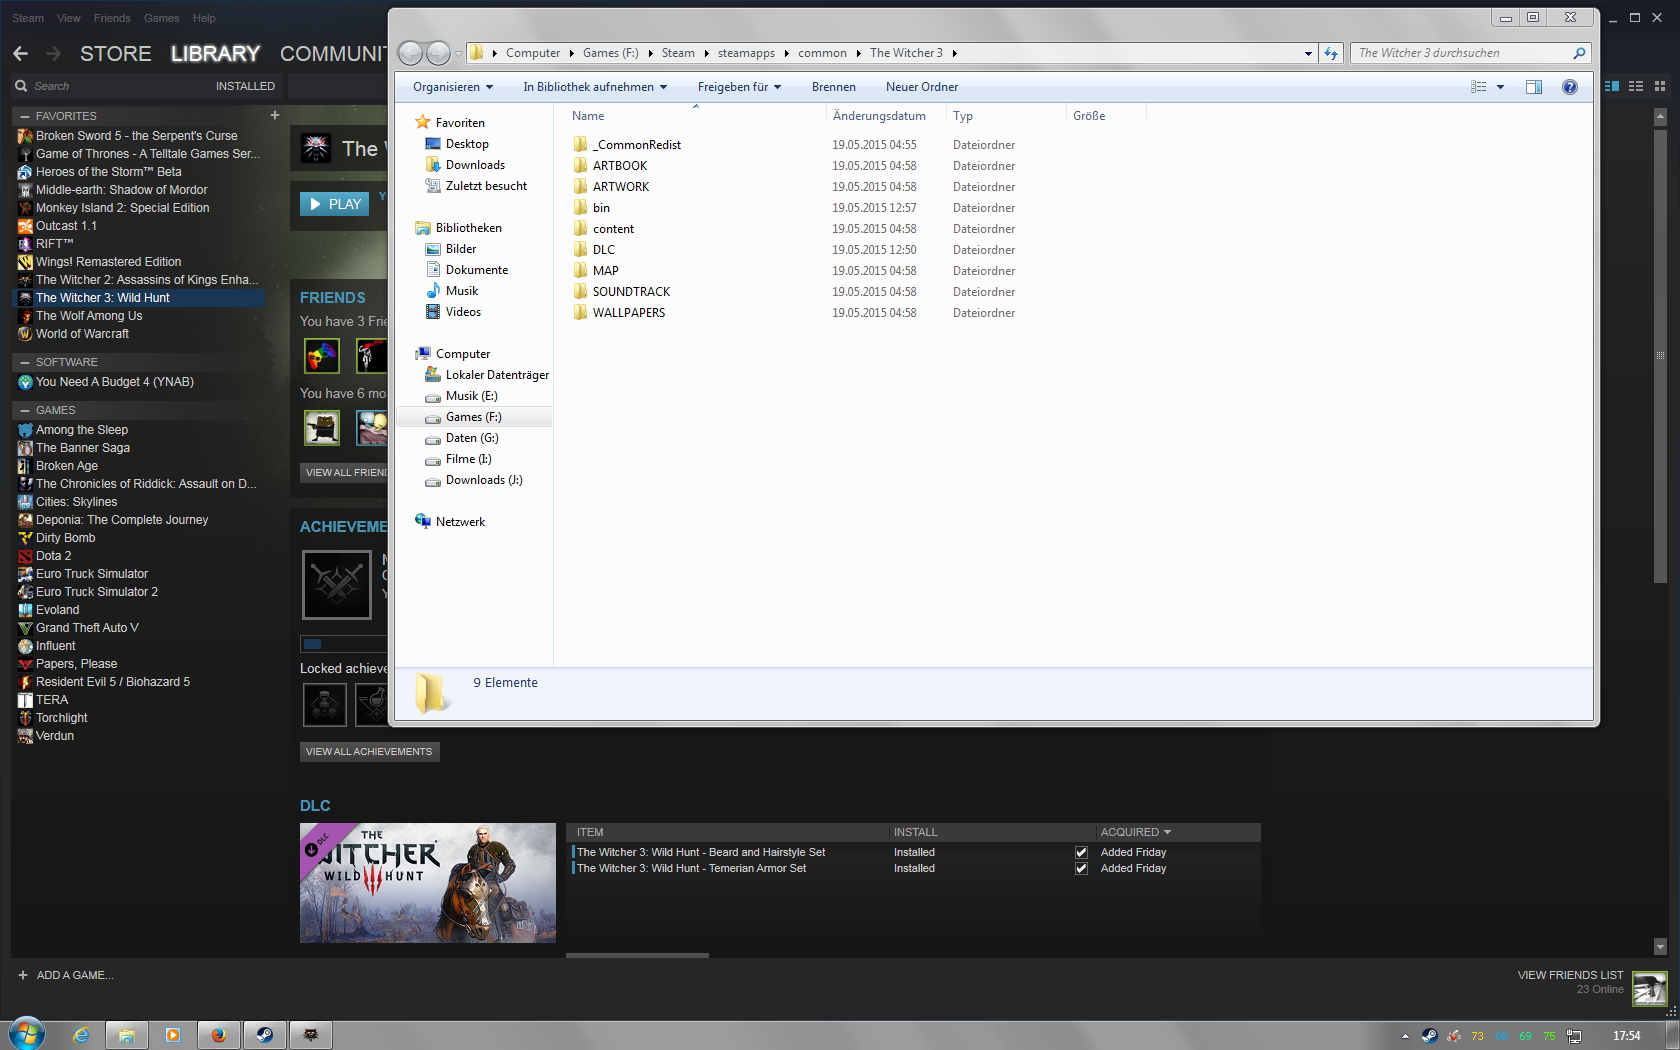Click the Witcher 3 taskbar icon

(311, 1035)
